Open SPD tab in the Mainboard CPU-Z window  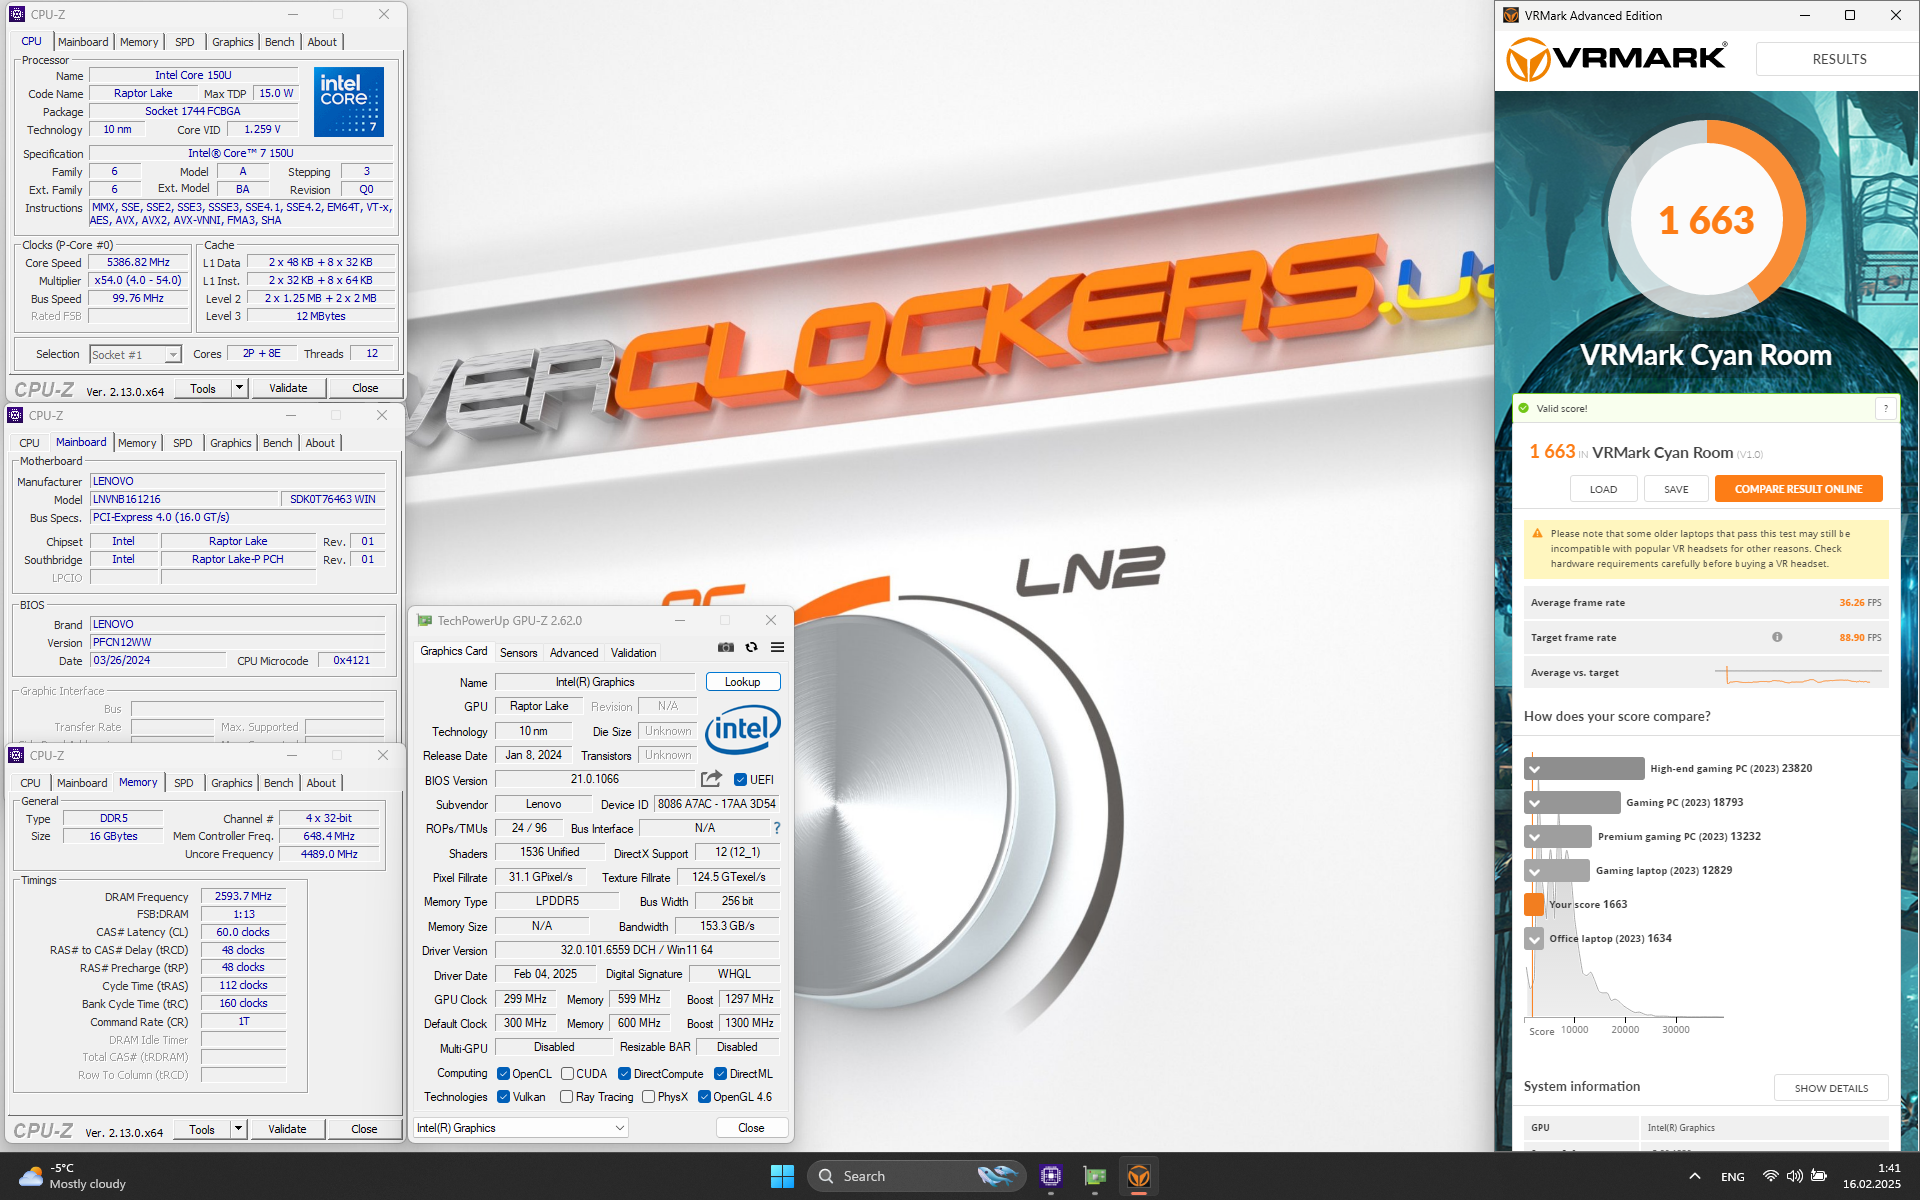tap(182, 443)
